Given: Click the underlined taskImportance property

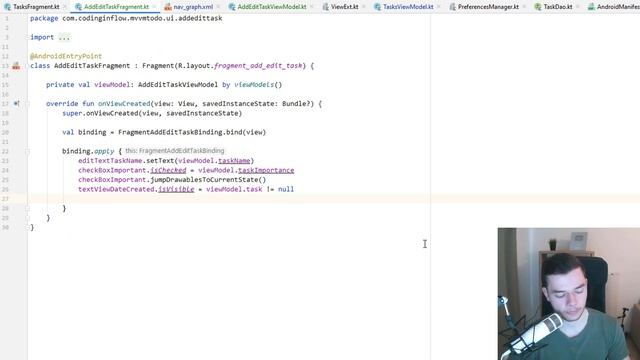Looking at the screenshot, I should pyautogui.click(x=266, y=170).
